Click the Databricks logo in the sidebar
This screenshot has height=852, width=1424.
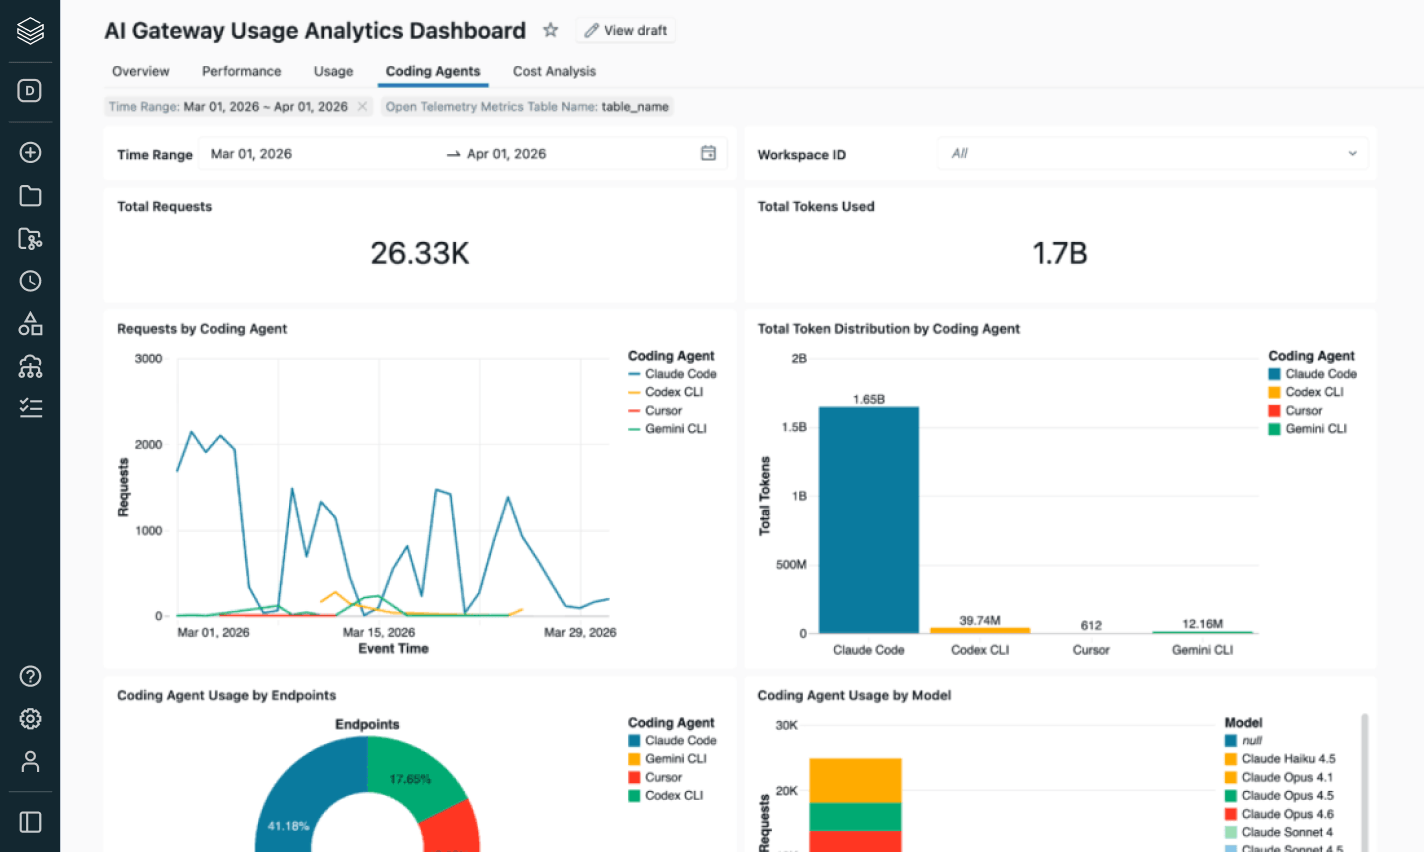[30, 31]
